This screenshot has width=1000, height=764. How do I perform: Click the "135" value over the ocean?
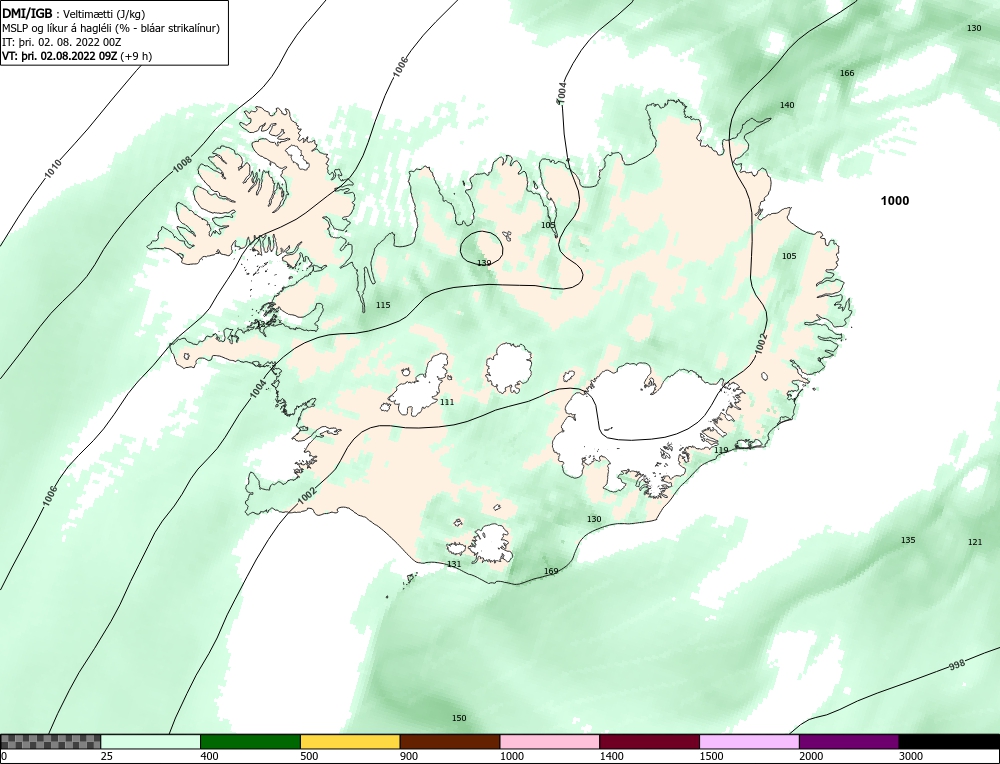pyautogui.click(x=908, y=540)
